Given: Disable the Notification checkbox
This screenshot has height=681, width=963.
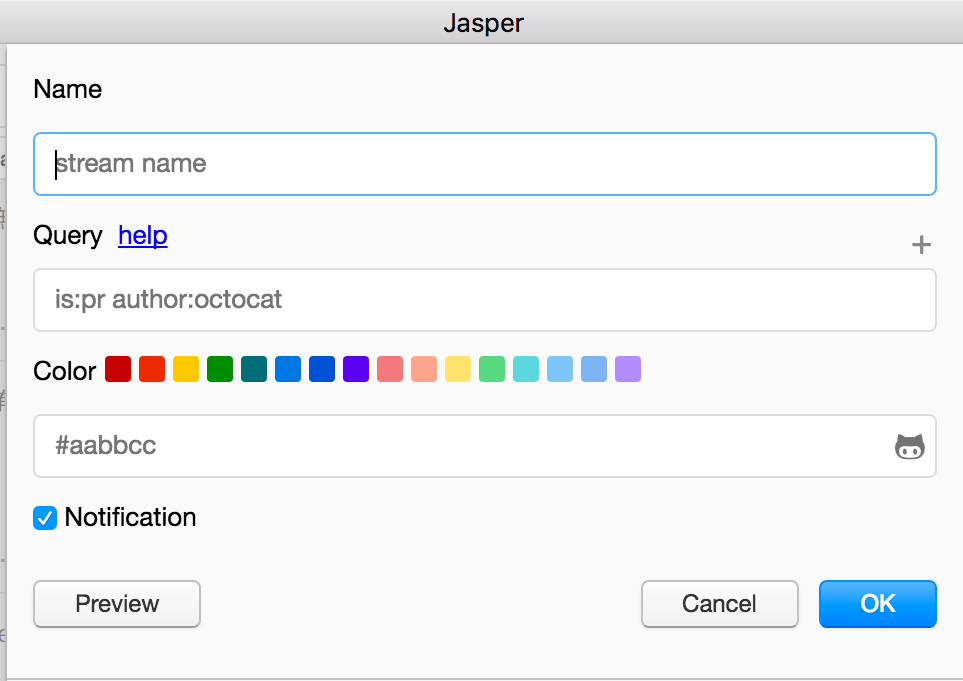Looking at the screenshot, I should (44, 518).
